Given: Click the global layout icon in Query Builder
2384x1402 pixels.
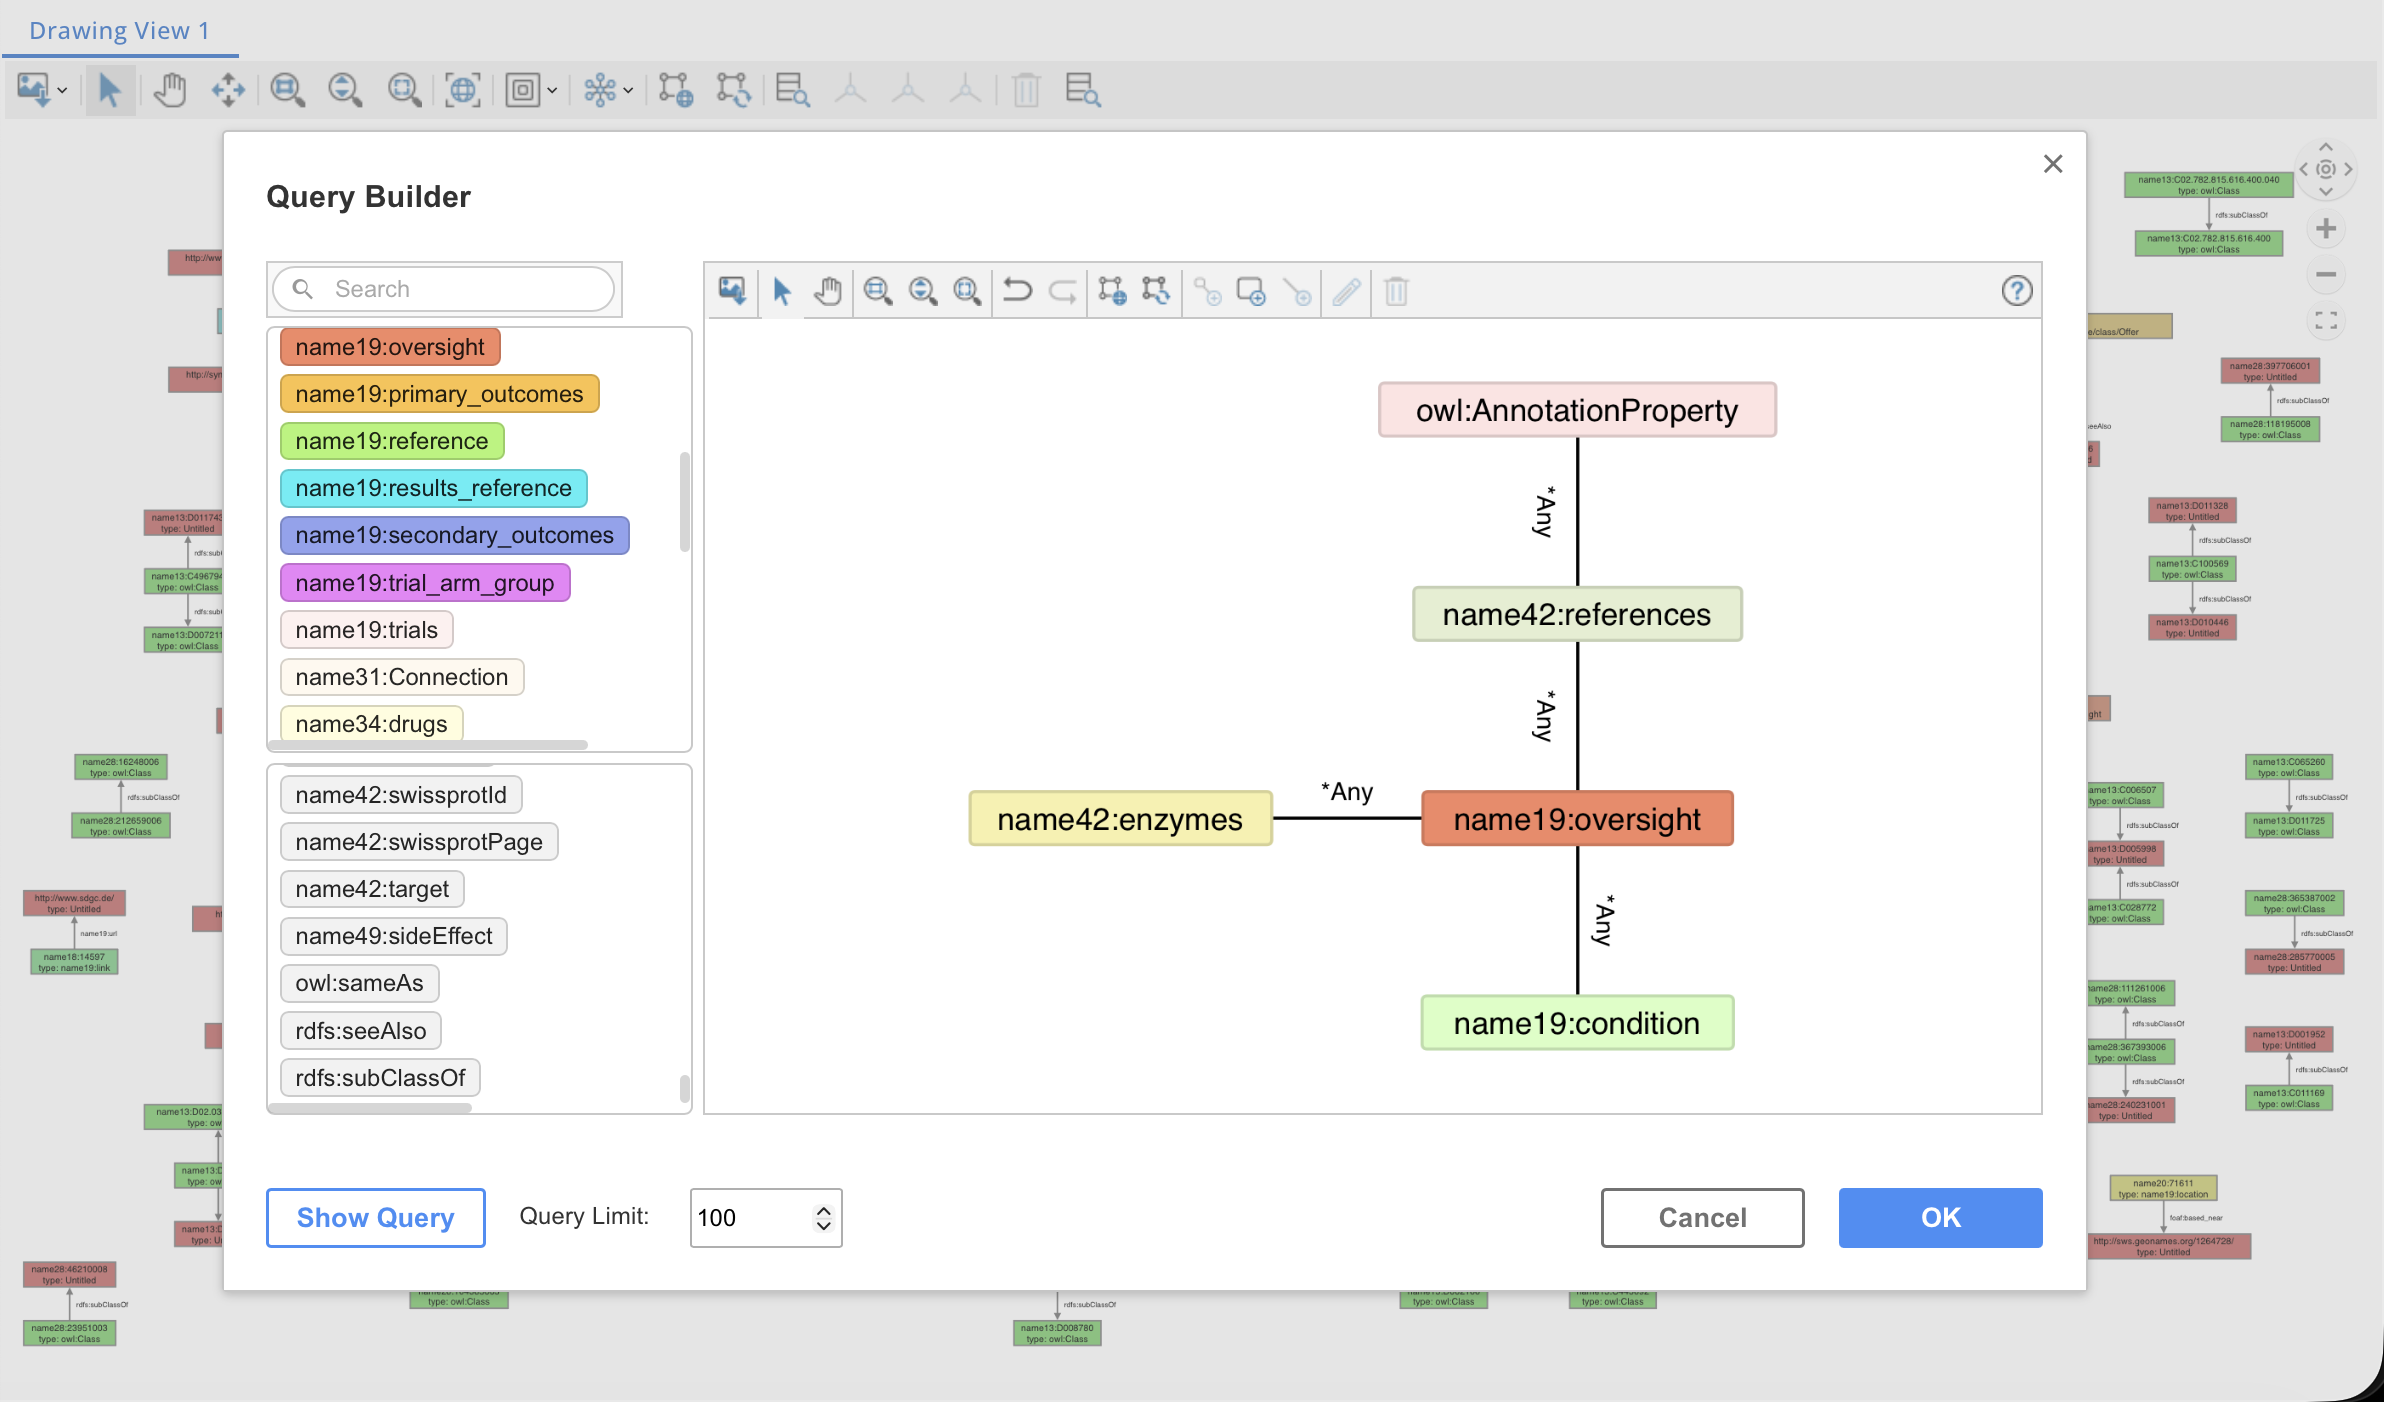Looking at the screenshot, I should tap(1112, 291).
